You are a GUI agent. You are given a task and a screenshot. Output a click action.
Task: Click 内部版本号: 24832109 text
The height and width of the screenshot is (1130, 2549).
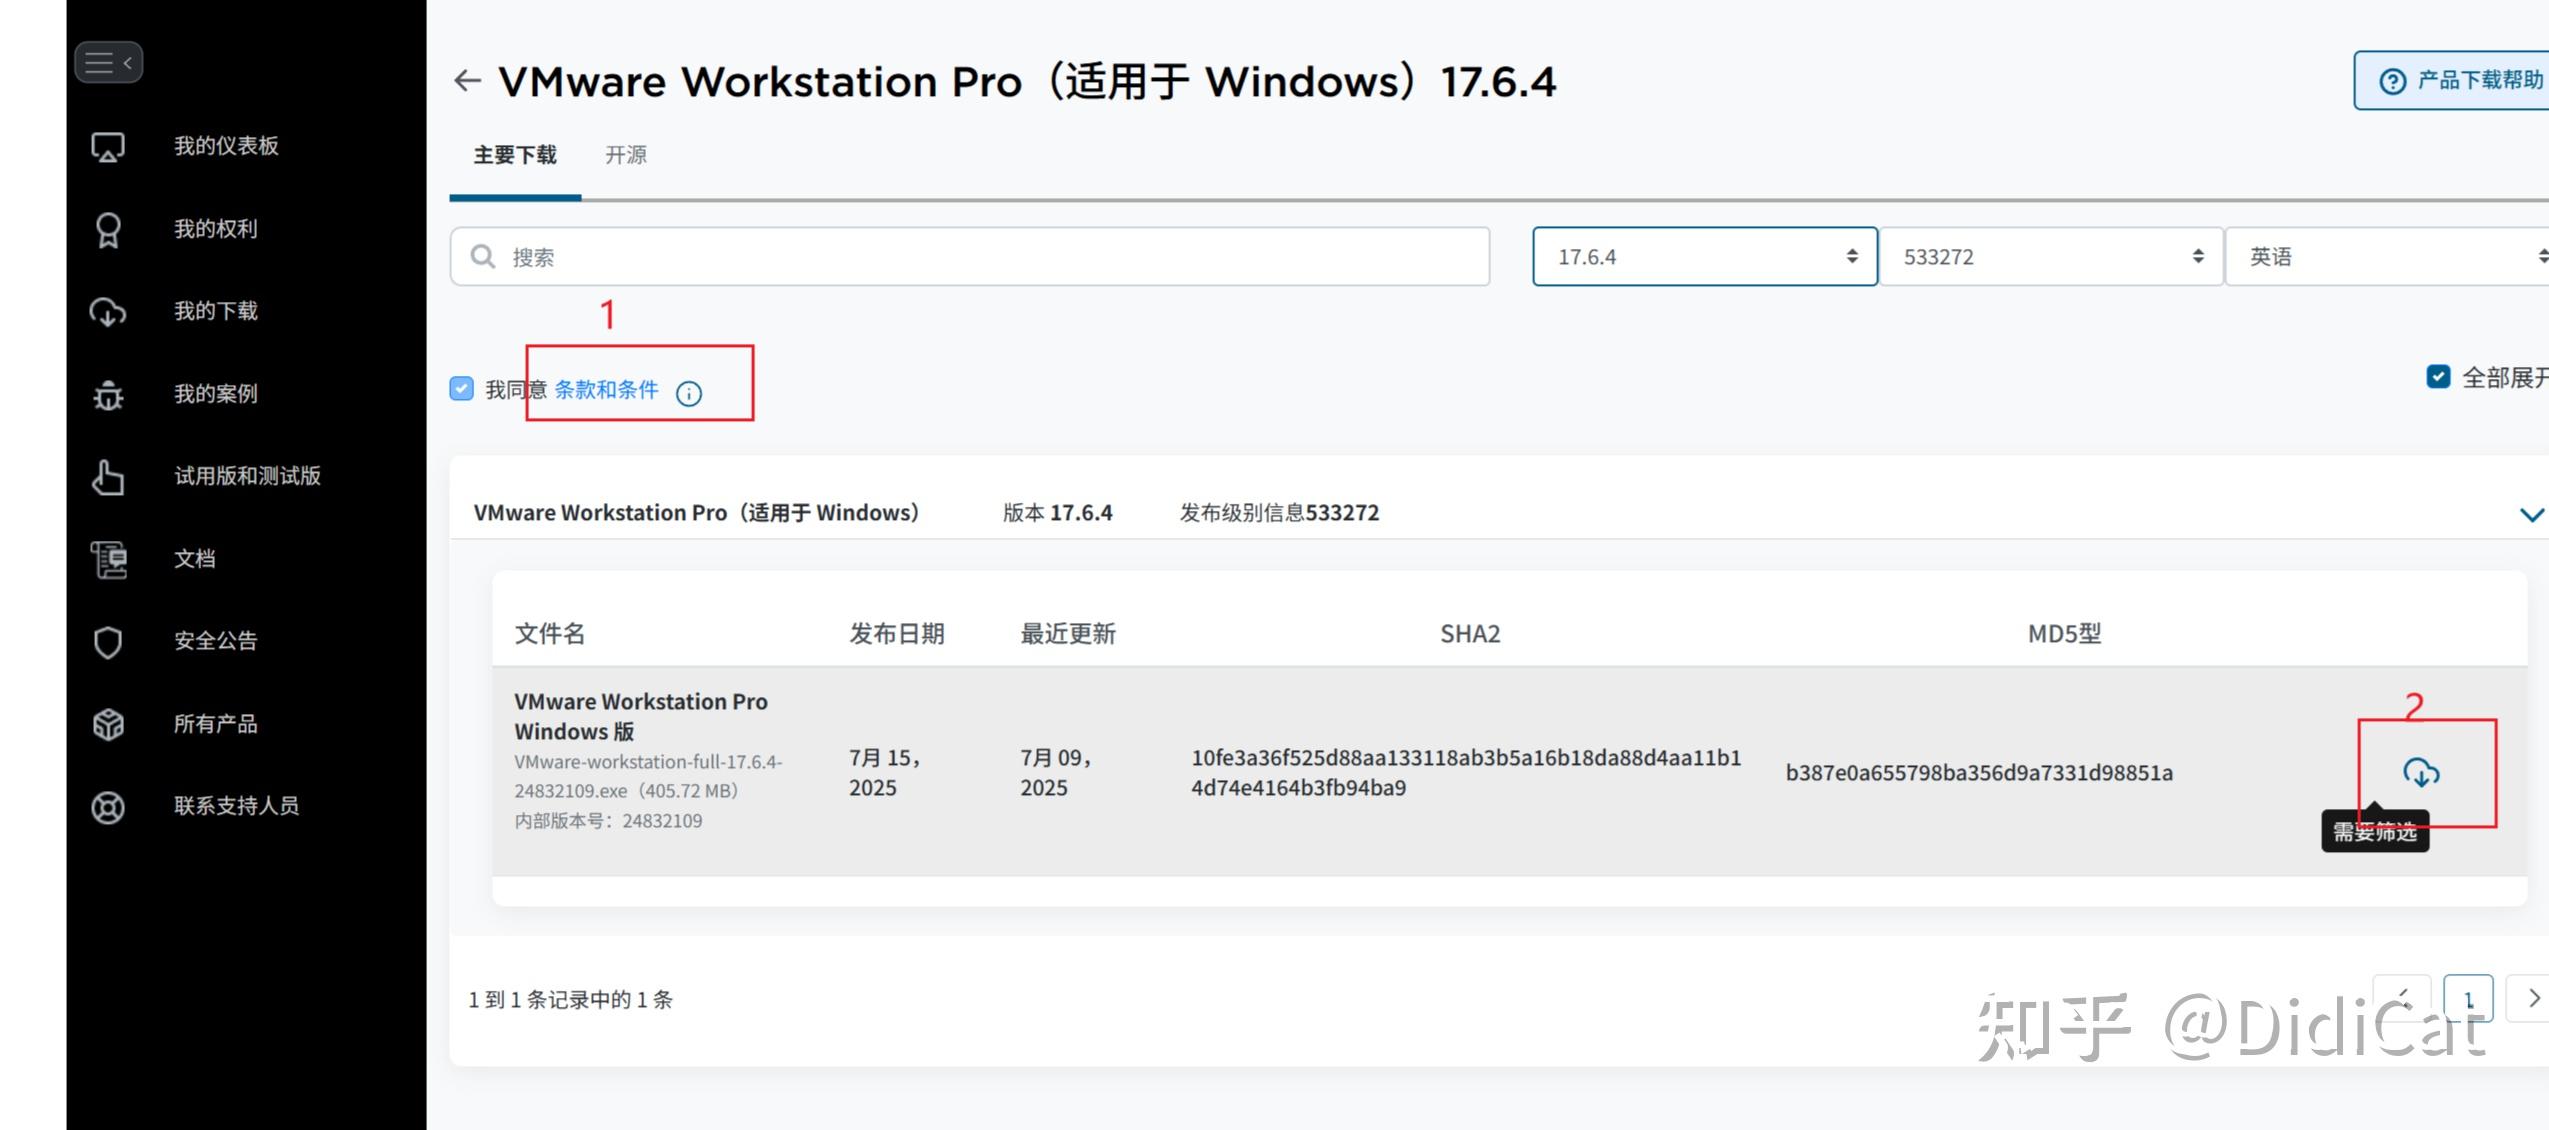coord(608,821)
